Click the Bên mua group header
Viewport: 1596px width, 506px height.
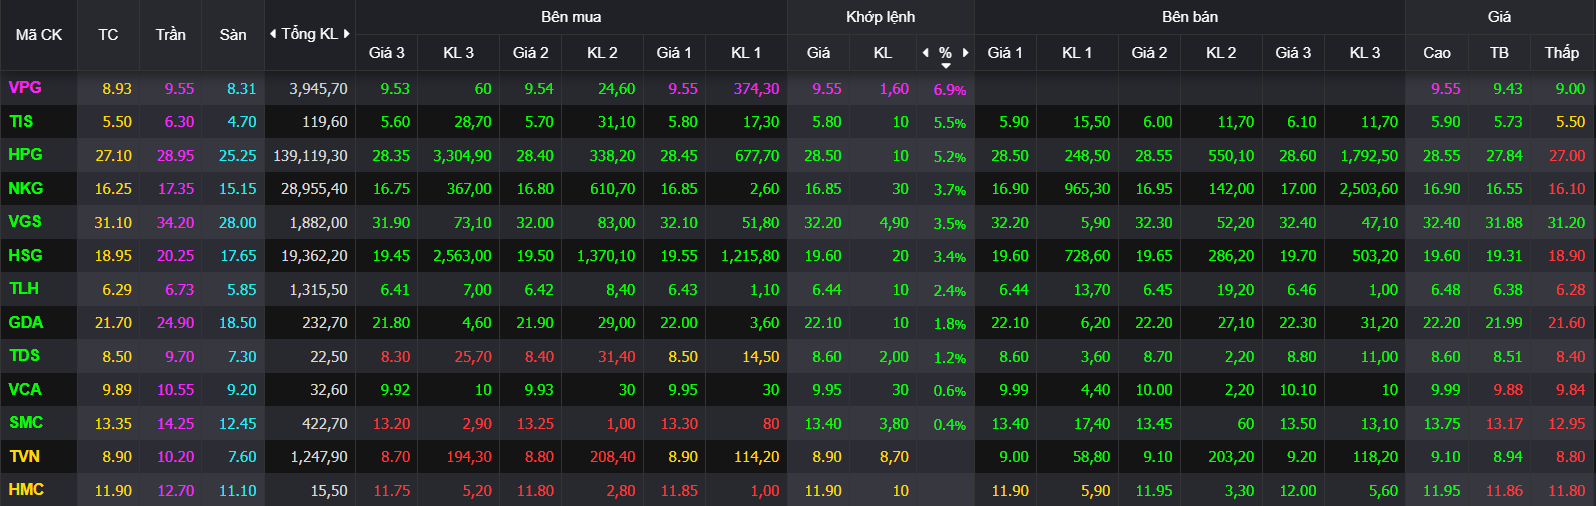point(571,17)
